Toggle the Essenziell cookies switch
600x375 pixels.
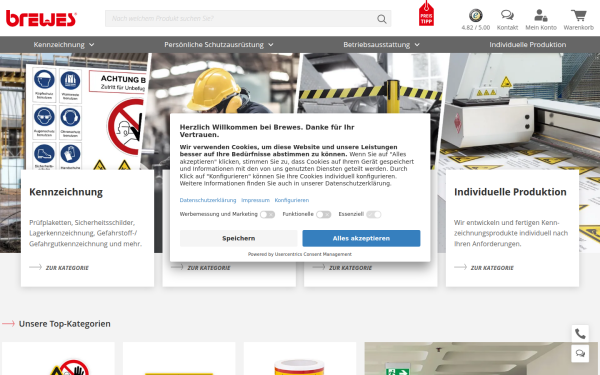tap(373, 215)
